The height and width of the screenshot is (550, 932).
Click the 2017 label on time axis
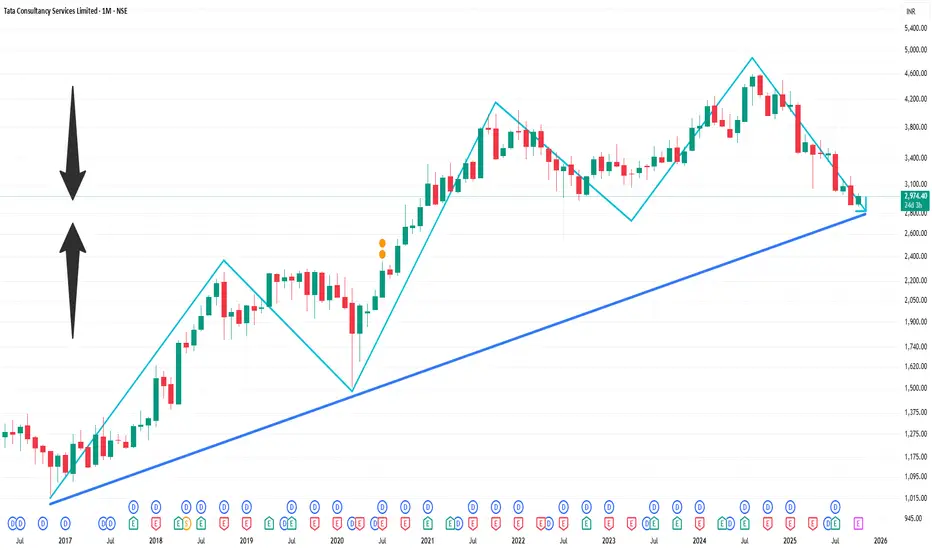point(66,540)
